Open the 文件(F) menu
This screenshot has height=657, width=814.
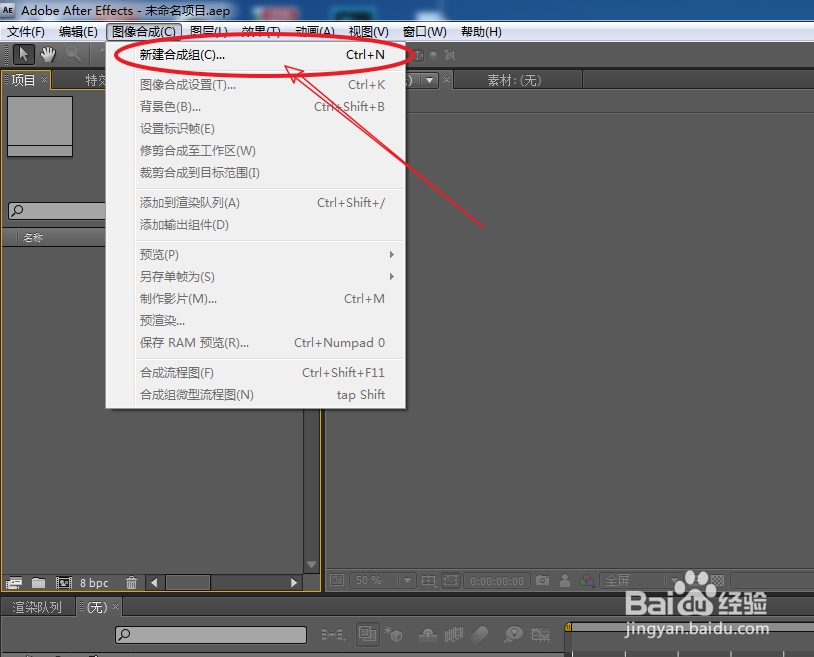pyautogui.click(x=25, y=32)
